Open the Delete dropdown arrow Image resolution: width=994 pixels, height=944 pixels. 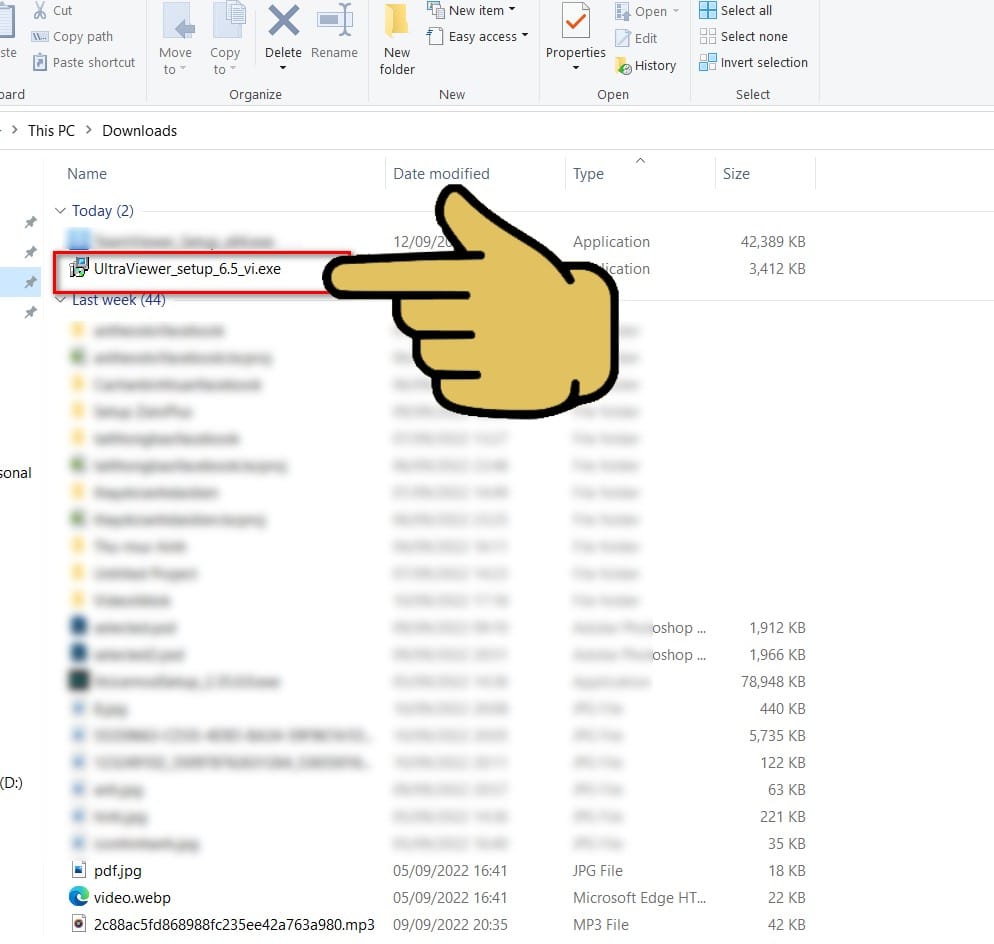coord(283,68)
